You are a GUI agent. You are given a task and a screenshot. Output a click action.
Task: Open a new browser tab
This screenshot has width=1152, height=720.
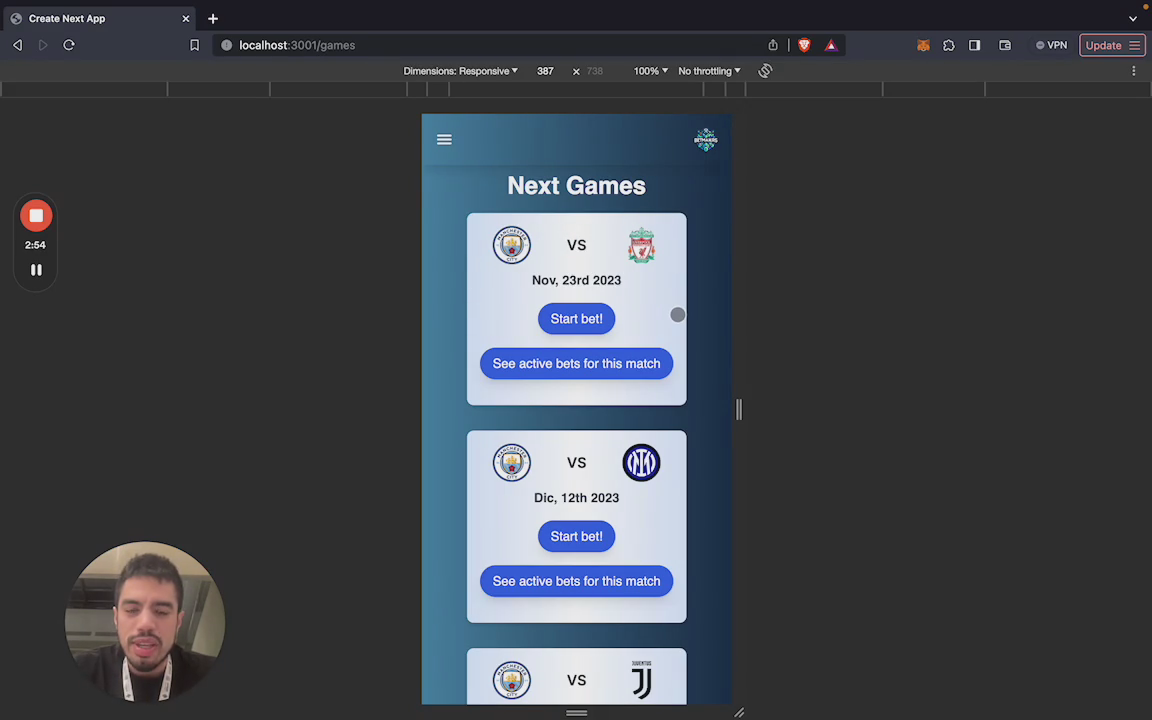pyautogui.click(x=213, y=18)
